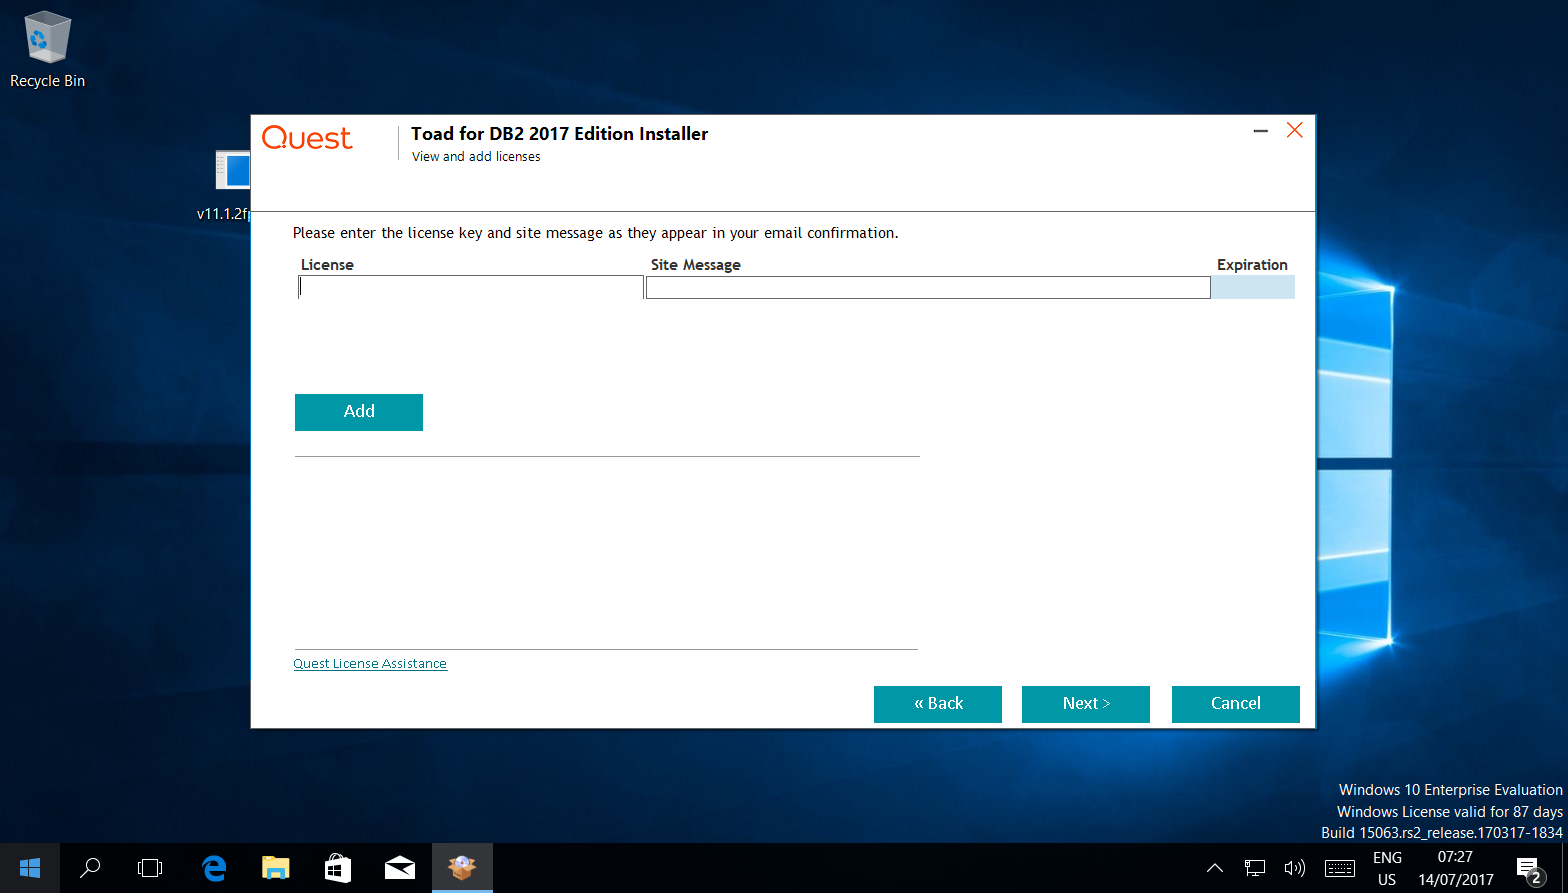This screenshot has width=1568, height=893.
Task: Click the Add license button
Action: pyautogui.click(x=359, y=412)
